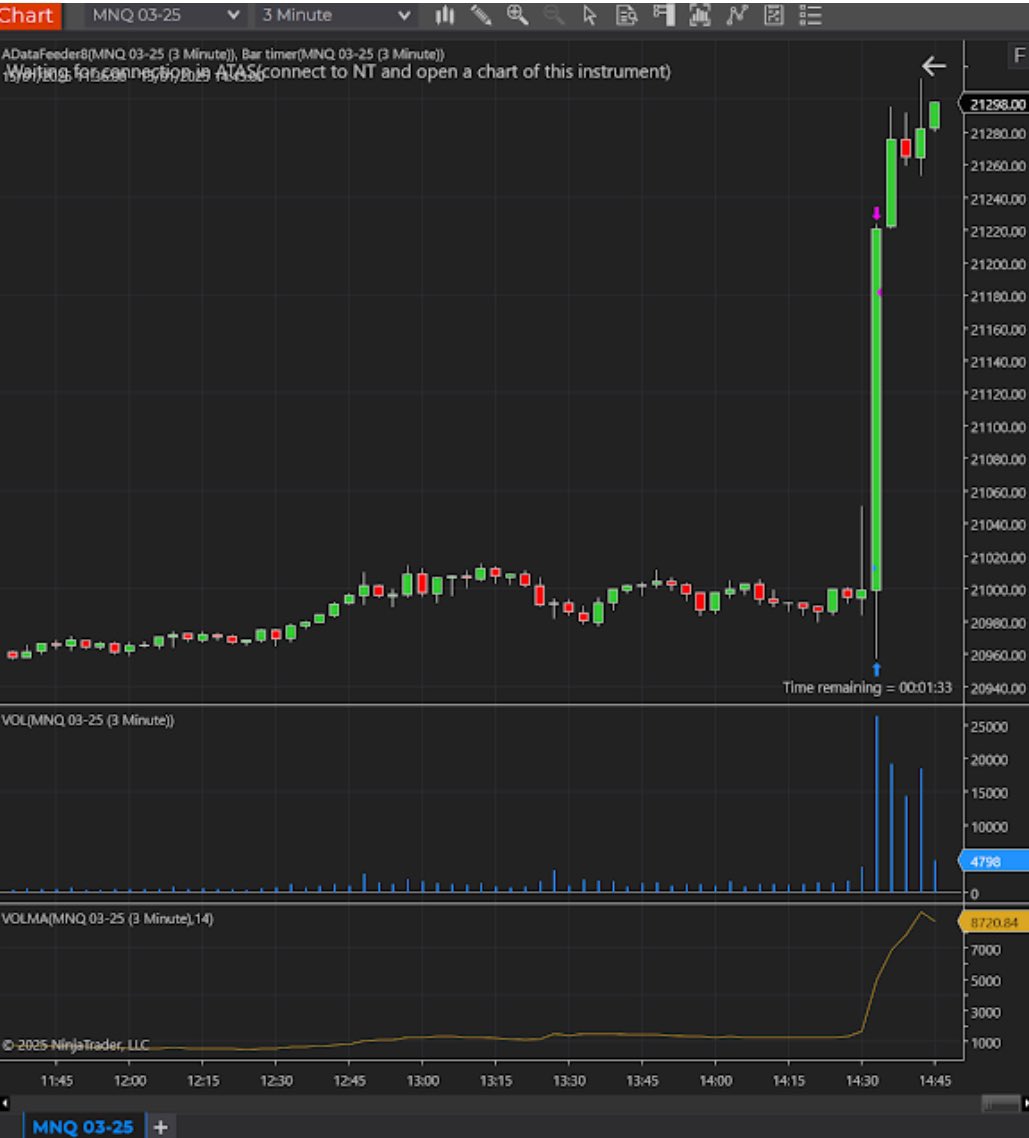Click the tallest blue volume bar
The image size is (1029, 1138).
click(877, 803)
